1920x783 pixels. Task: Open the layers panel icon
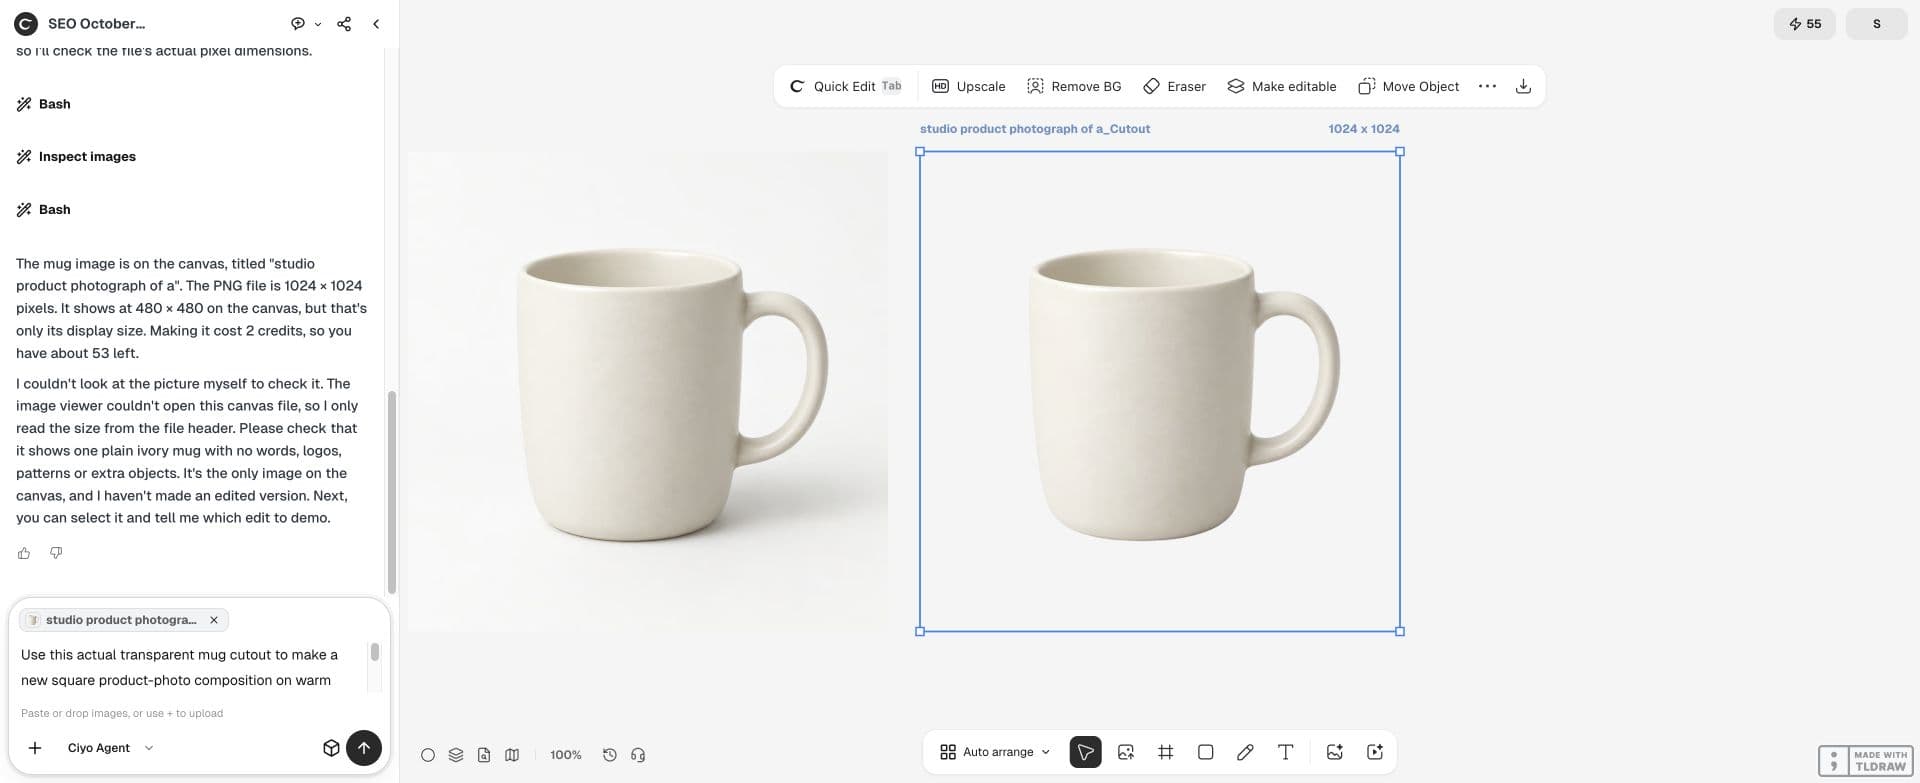(x=456, y=755)
